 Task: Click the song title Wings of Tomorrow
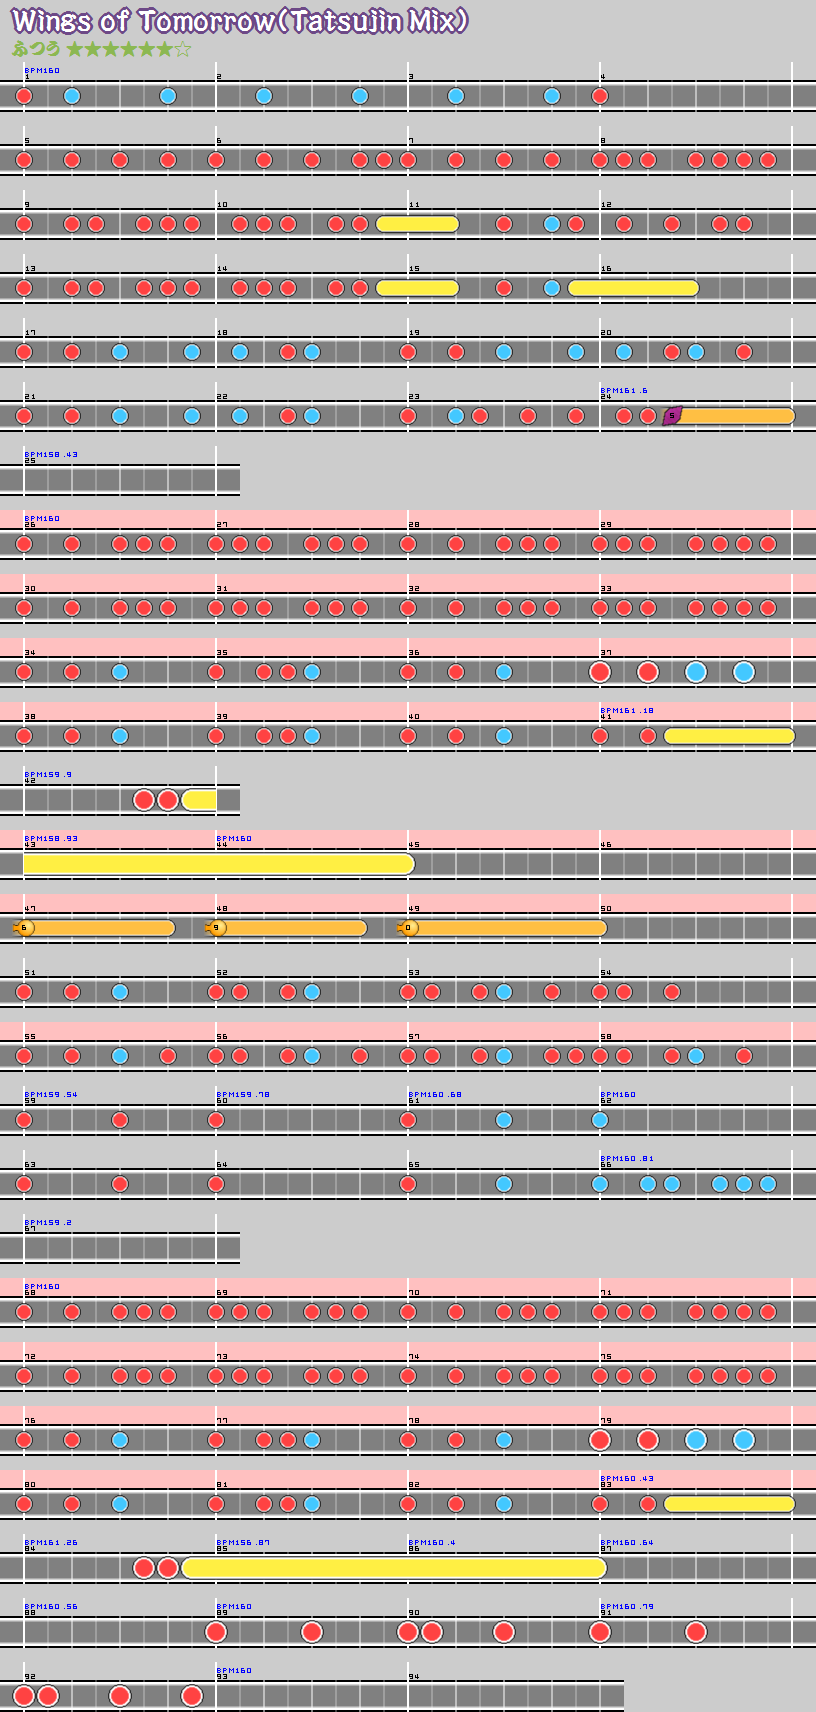point(240,20)
